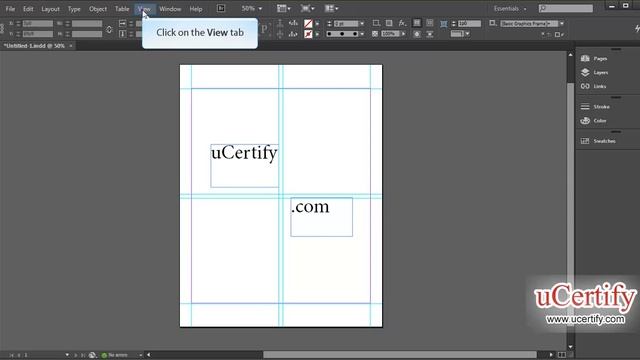This screenshot has width=640, height=360.
Task: Click the uCertify text frame
Action: (x=244, y=166)
